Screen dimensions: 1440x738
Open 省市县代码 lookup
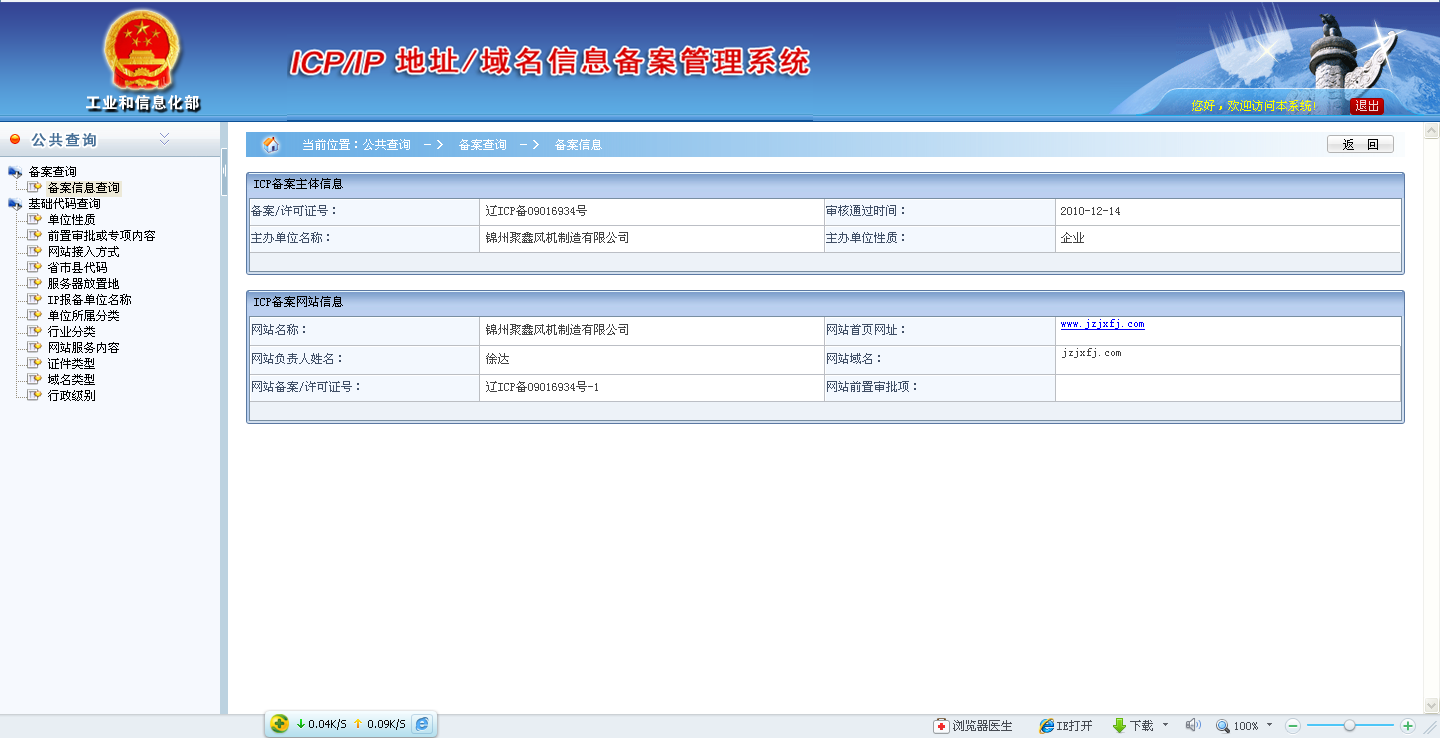78,268
